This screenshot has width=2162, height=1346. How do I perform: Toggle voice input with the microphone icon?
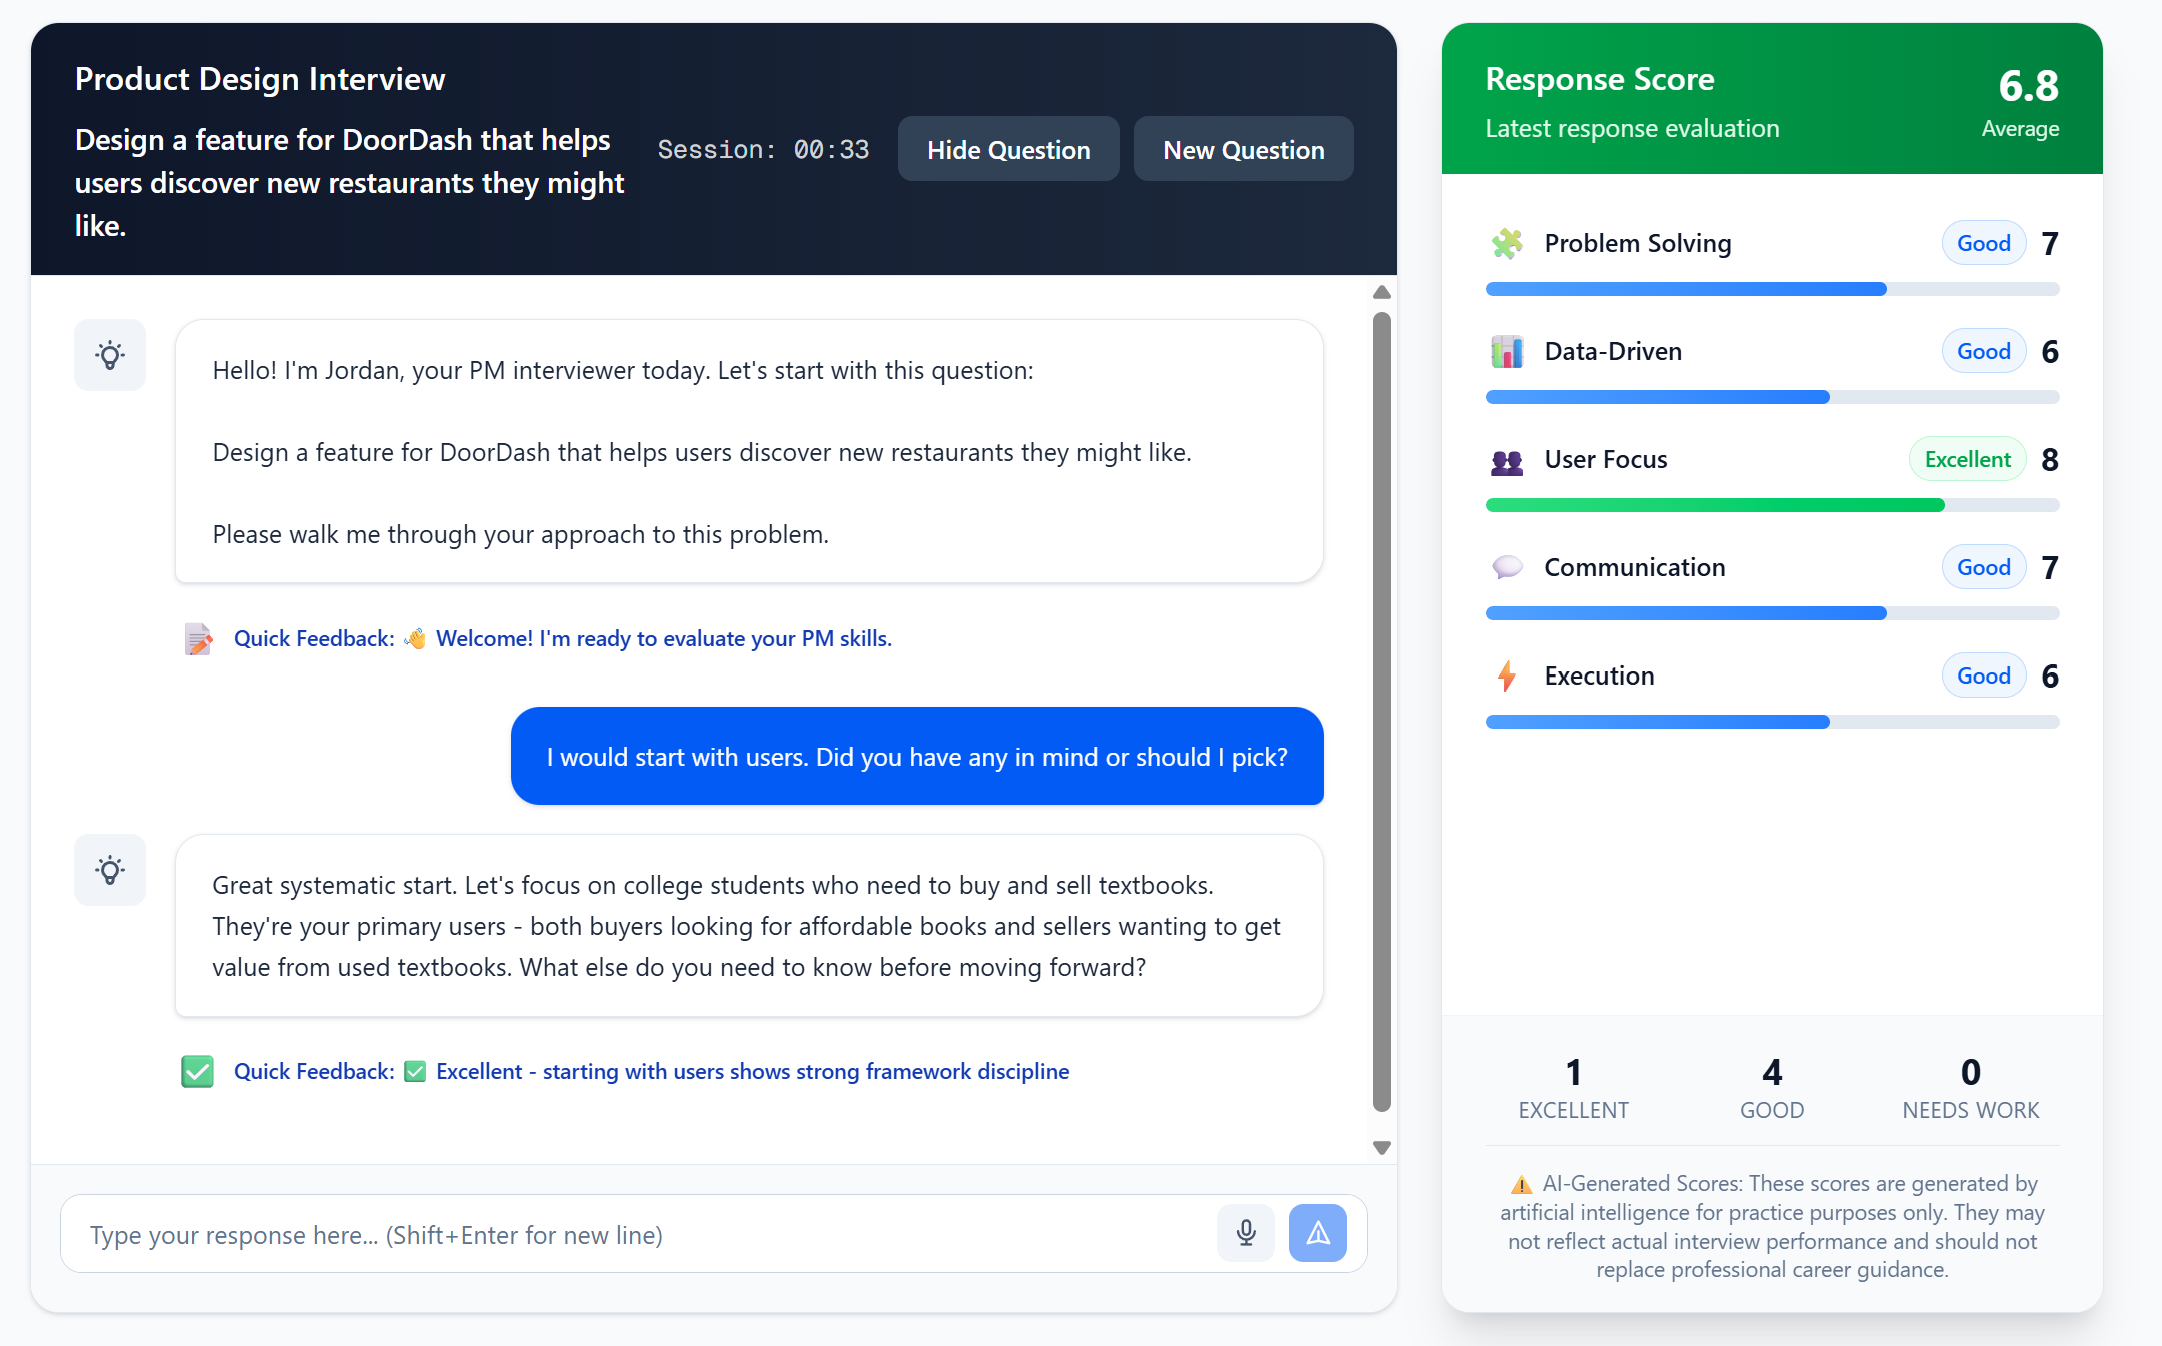coord(1246,1233)
